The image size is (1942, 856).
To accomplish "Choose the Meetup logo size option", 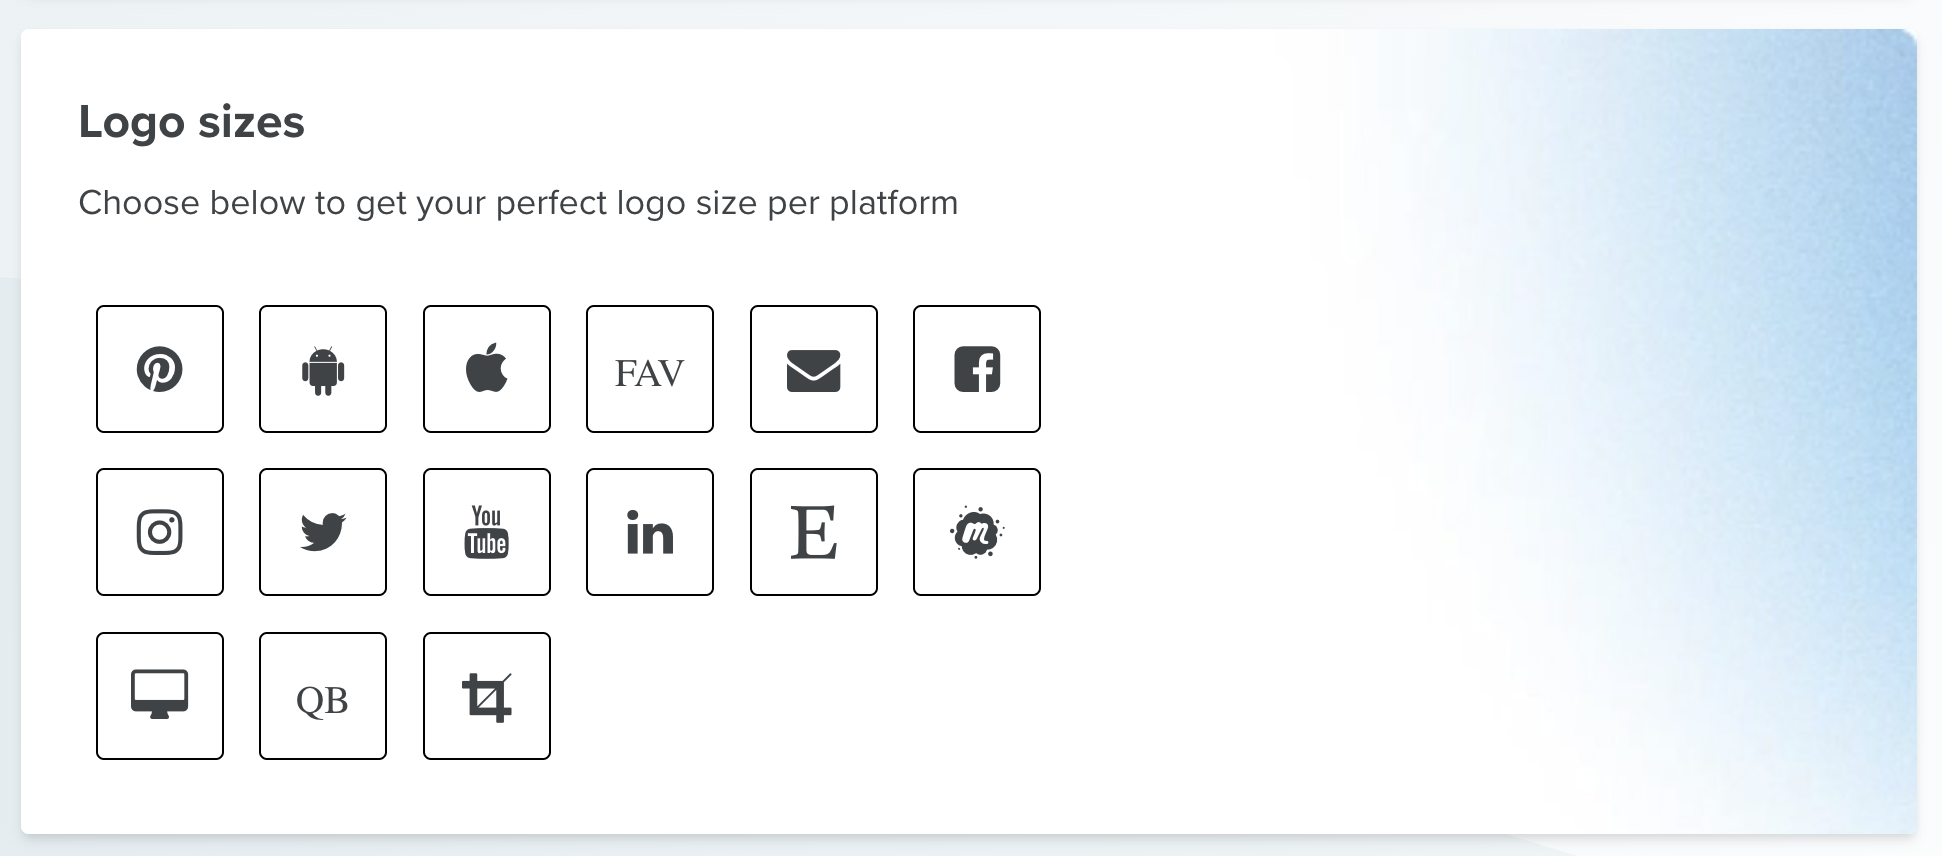I will pos(977,532).
